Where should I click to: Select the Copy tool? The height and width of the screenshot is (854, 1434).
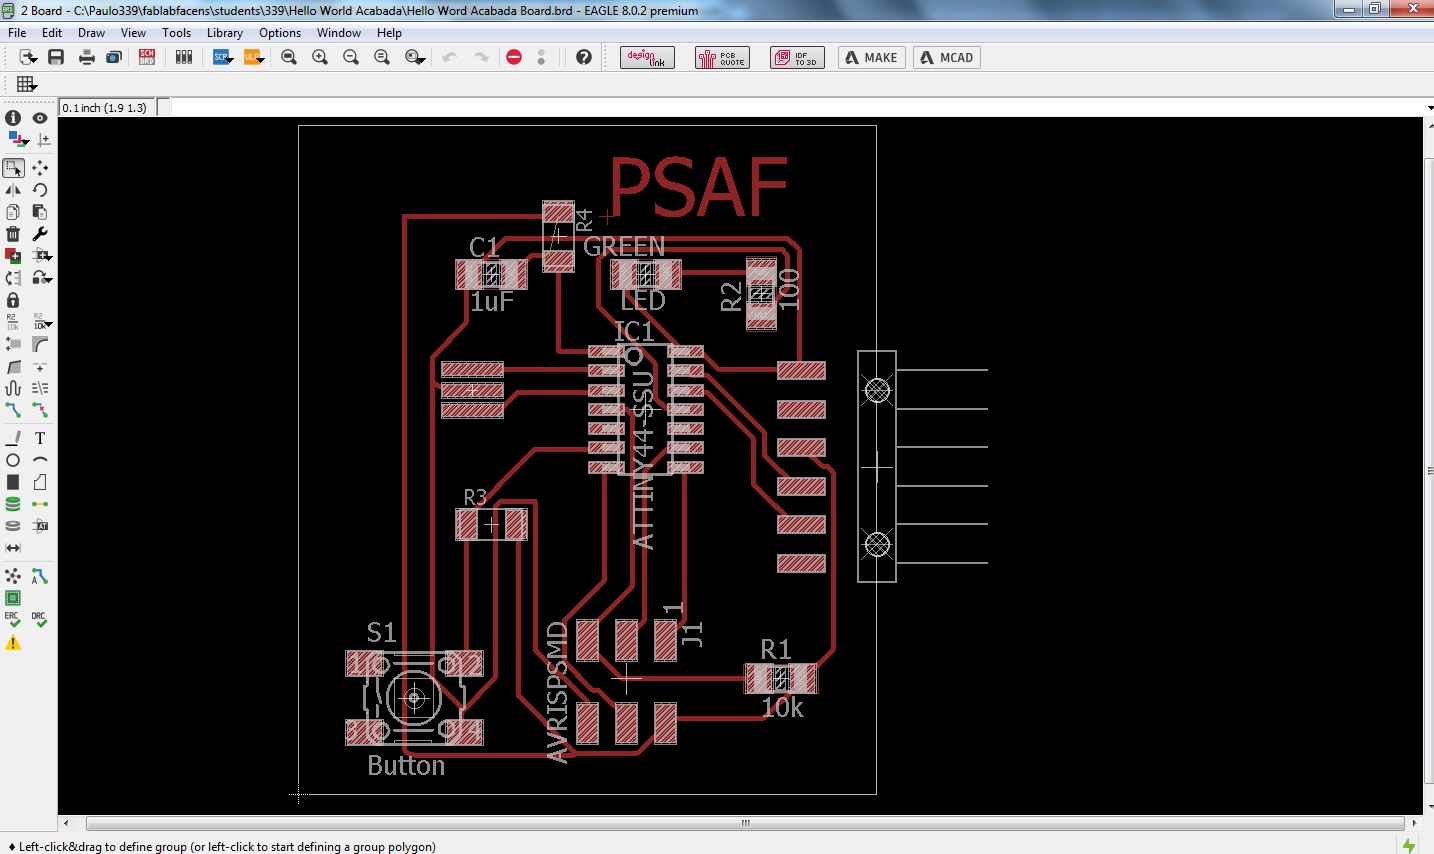13,212
